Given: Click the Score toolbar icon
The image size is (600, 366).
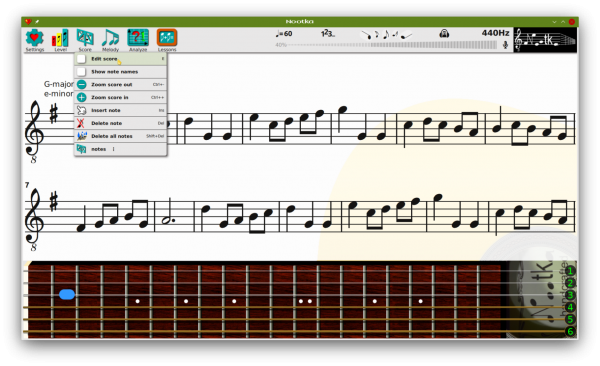Looking at the screenshot, I should (85, 40).
